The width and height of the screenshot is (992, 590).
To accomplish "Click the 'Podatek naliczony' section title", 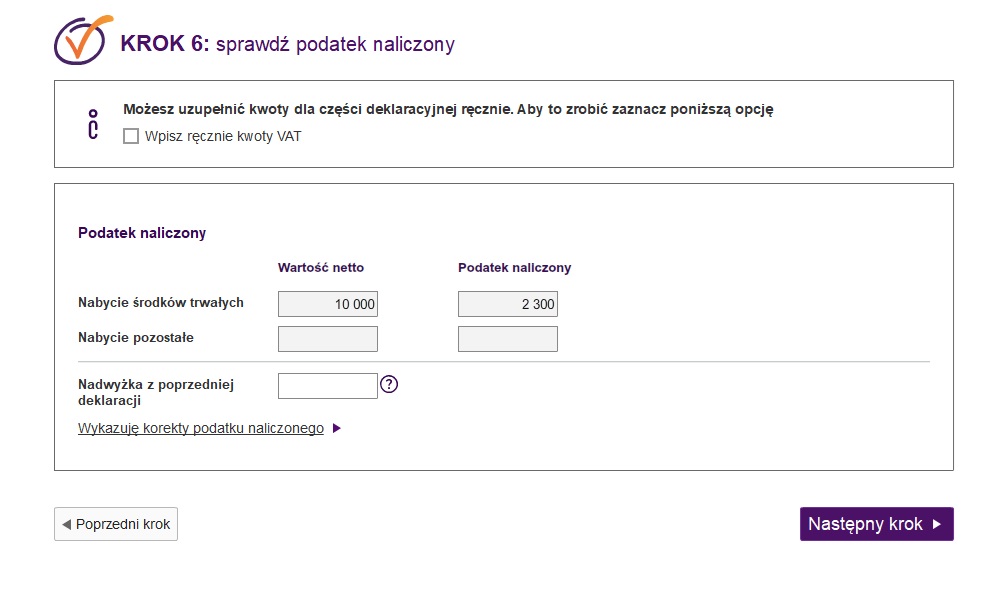I will [142, 233].
